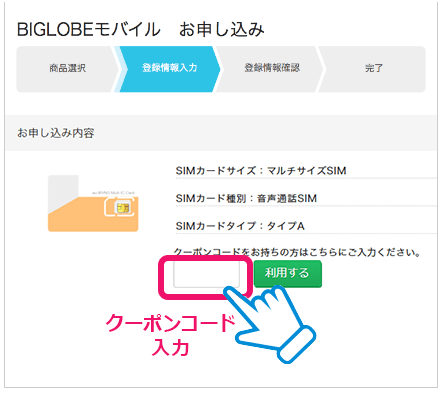The image size is (443, 401).
Task: Click the SIM card product image
Action: coord(93,203)
